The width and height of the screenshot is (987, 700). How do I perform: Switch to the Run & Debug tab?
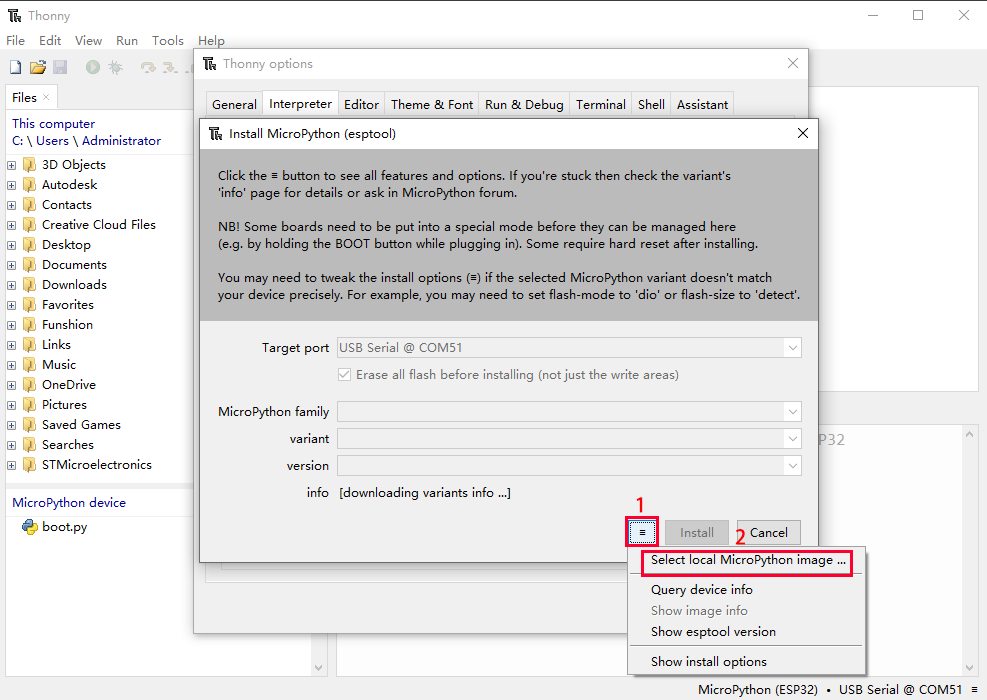point(524,104)
